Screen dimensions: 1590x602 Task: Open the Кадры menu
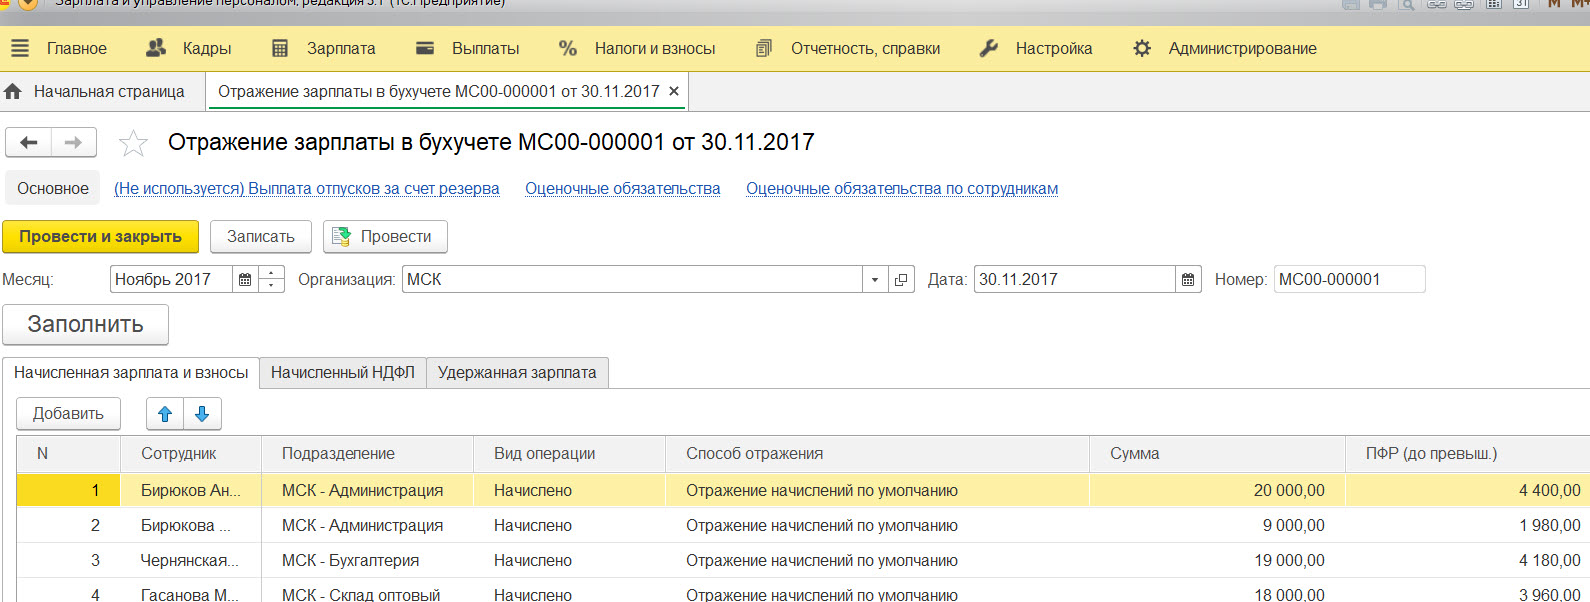189,48
